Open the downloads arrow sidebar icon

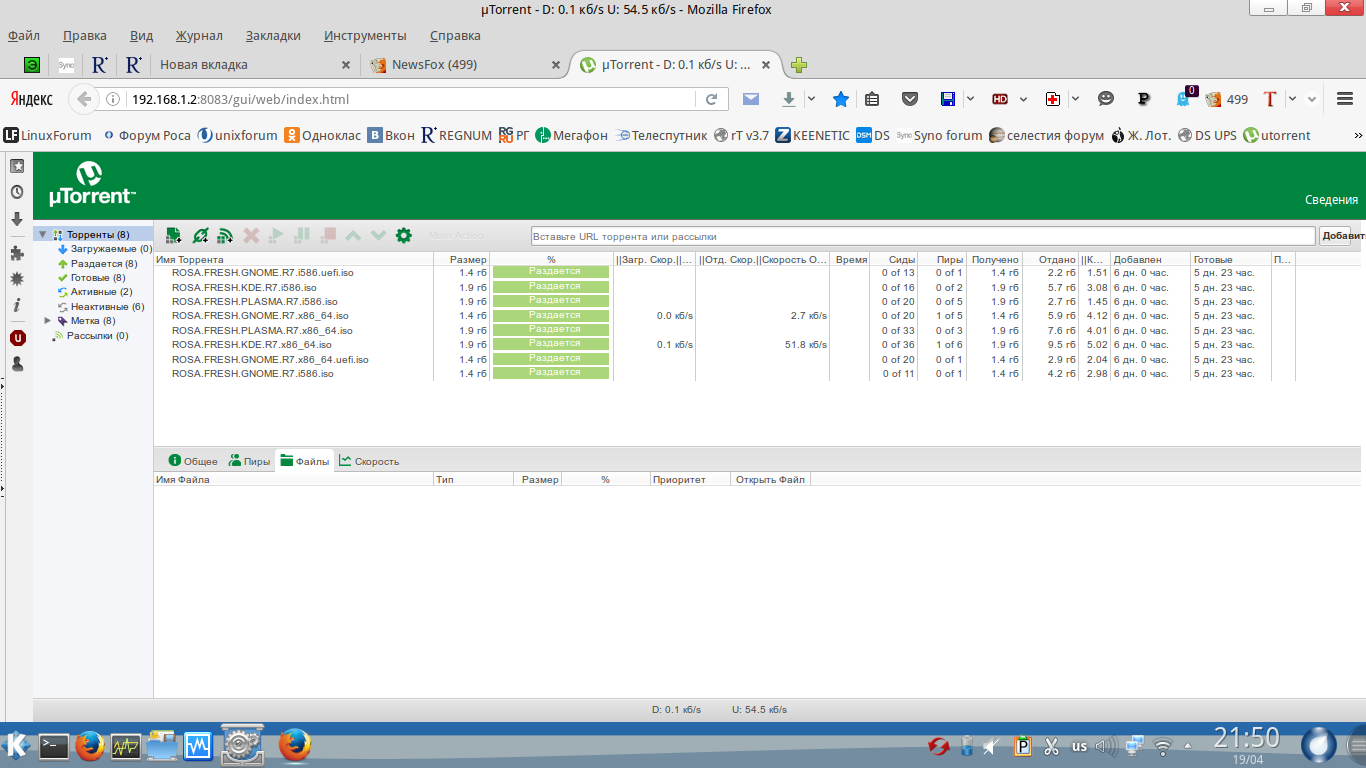click(17, 219)
